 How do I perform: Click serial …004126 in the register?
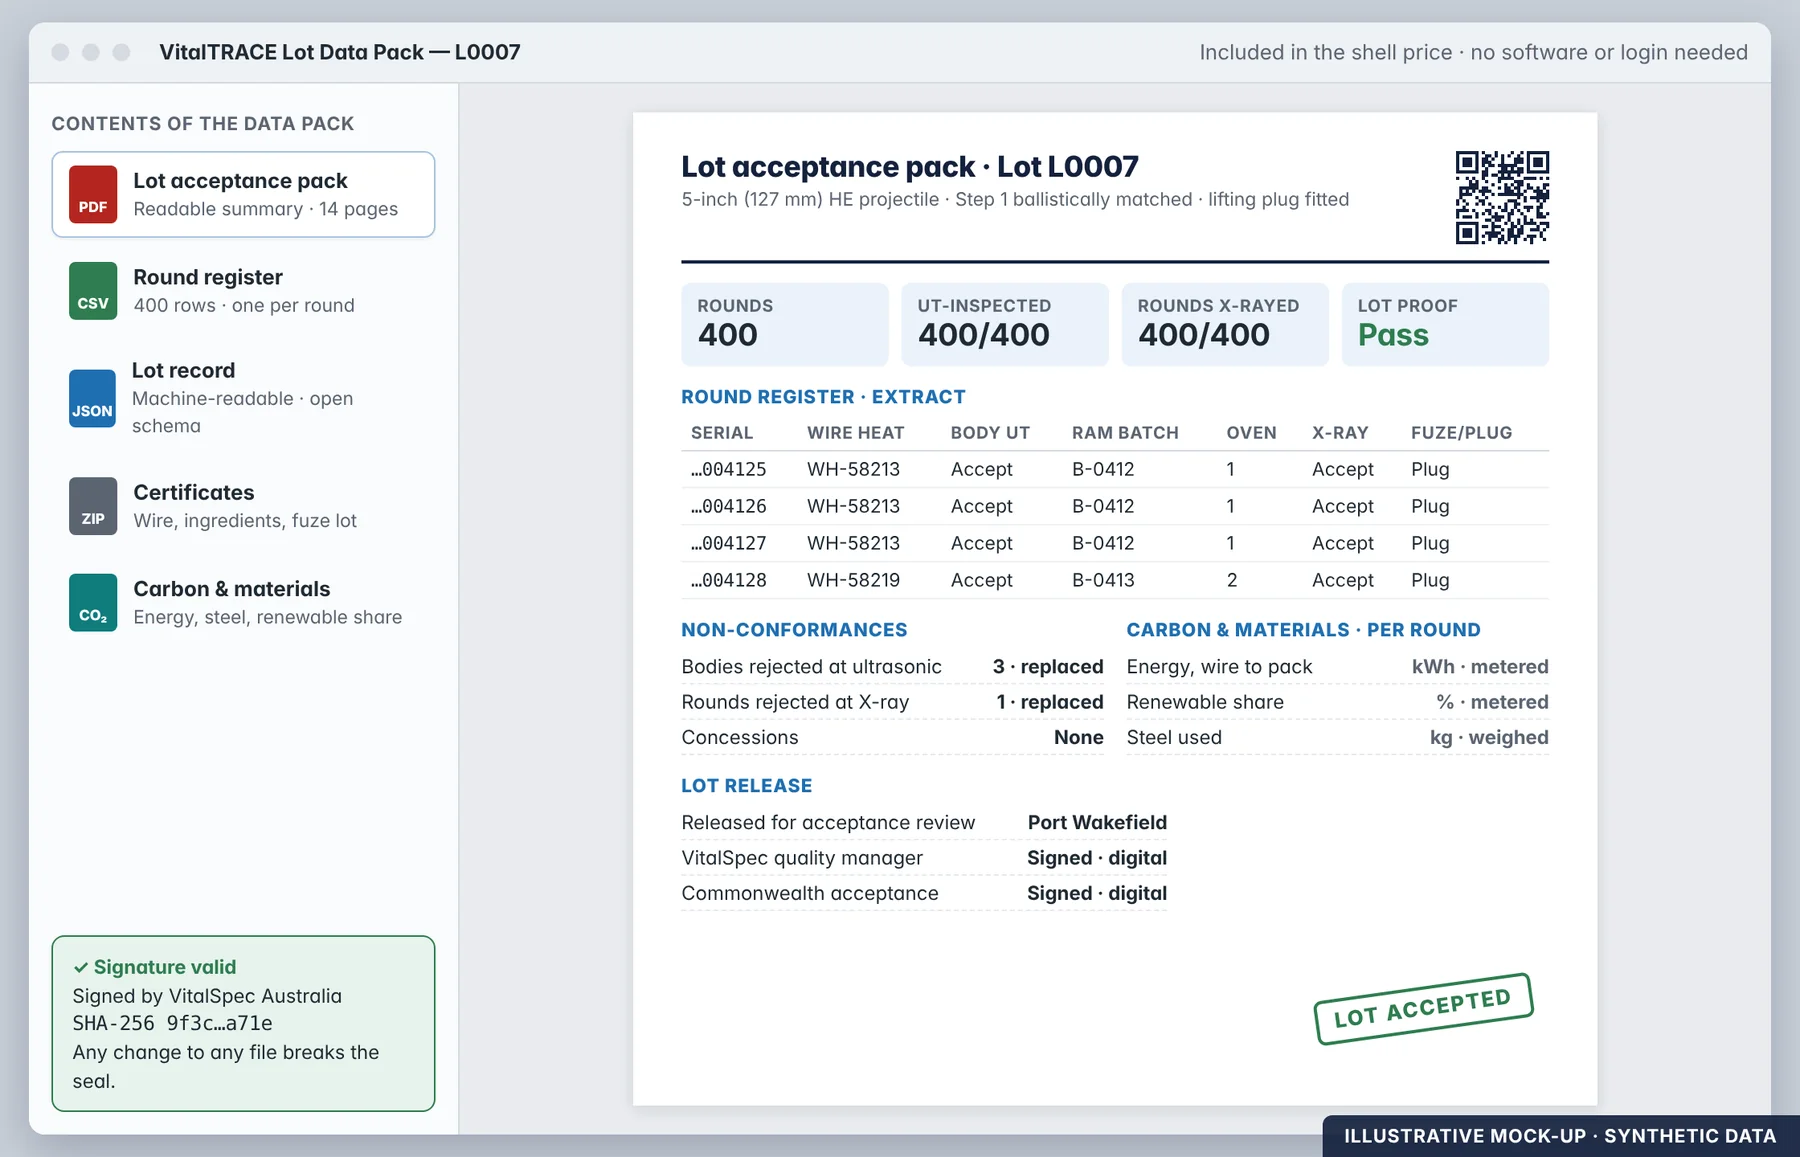(729, 506)
